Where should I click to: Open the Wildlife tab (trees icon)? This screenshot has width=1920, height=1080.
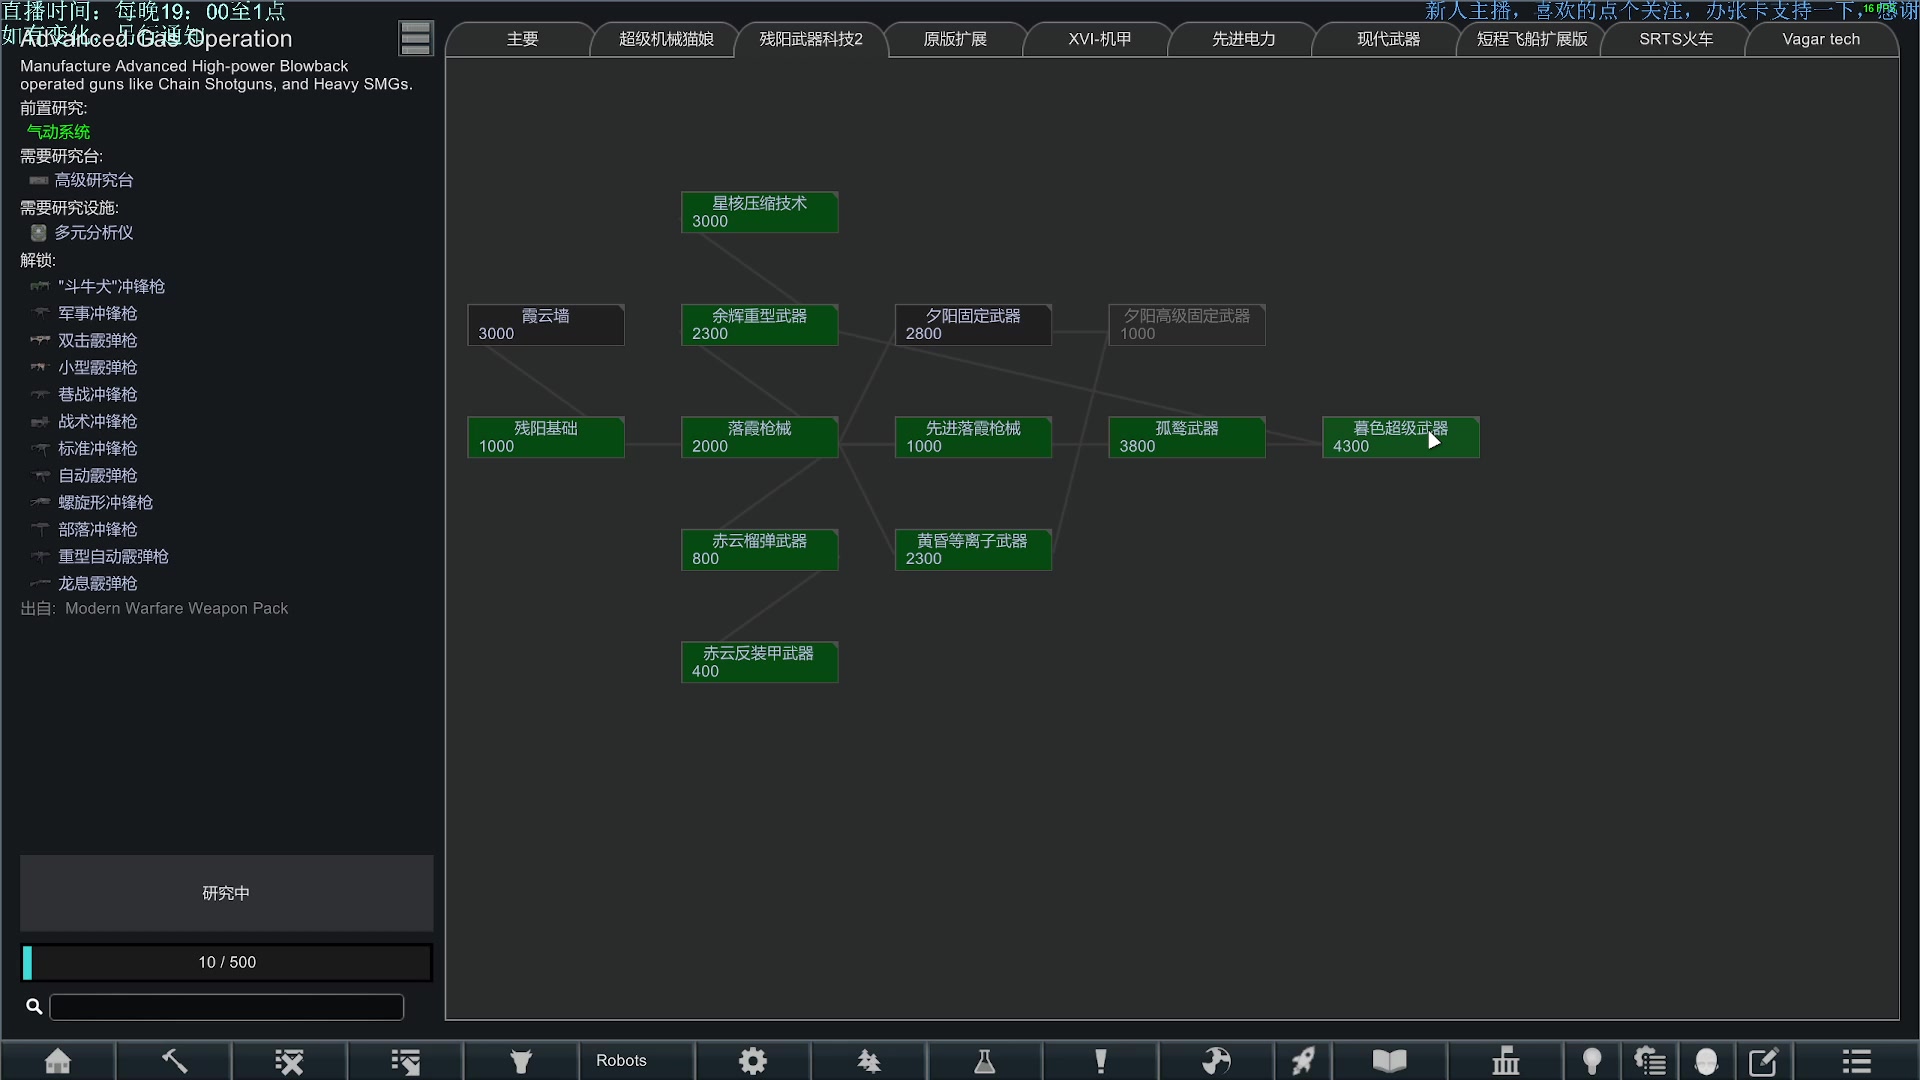[x=869, y=1061]
